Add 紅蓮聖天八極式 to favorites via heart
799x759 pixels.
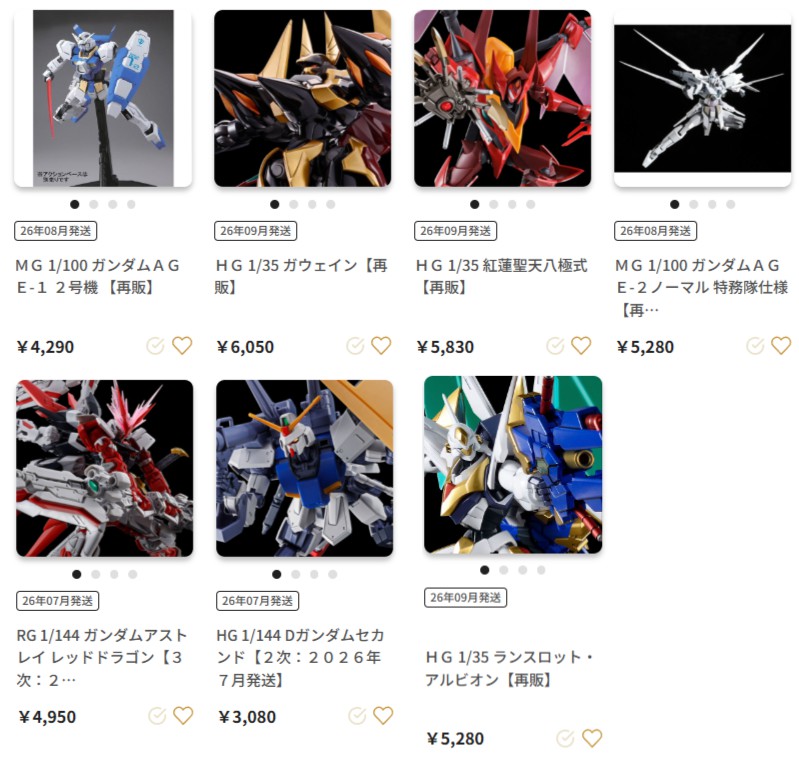(x=581, y=346)
